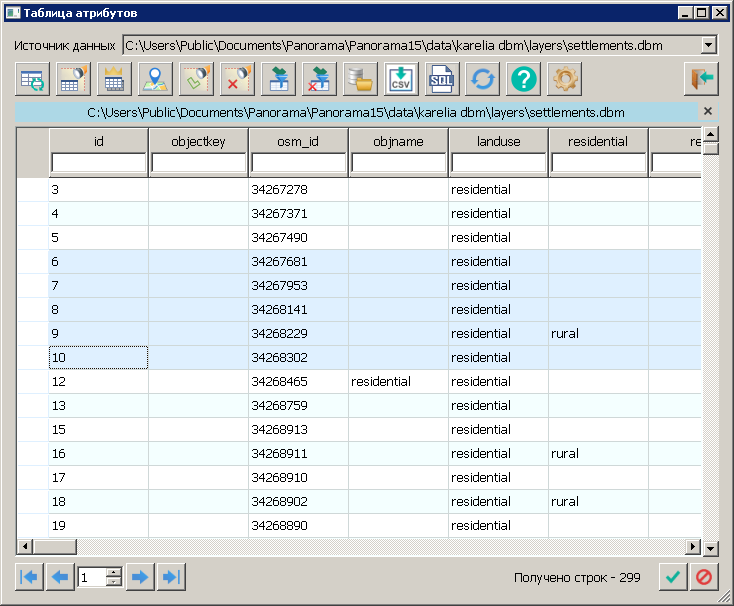Image resolution: width=734 pixels, height=606 pixels.
Task: Click the red cancel circle button
Action: 704,577
